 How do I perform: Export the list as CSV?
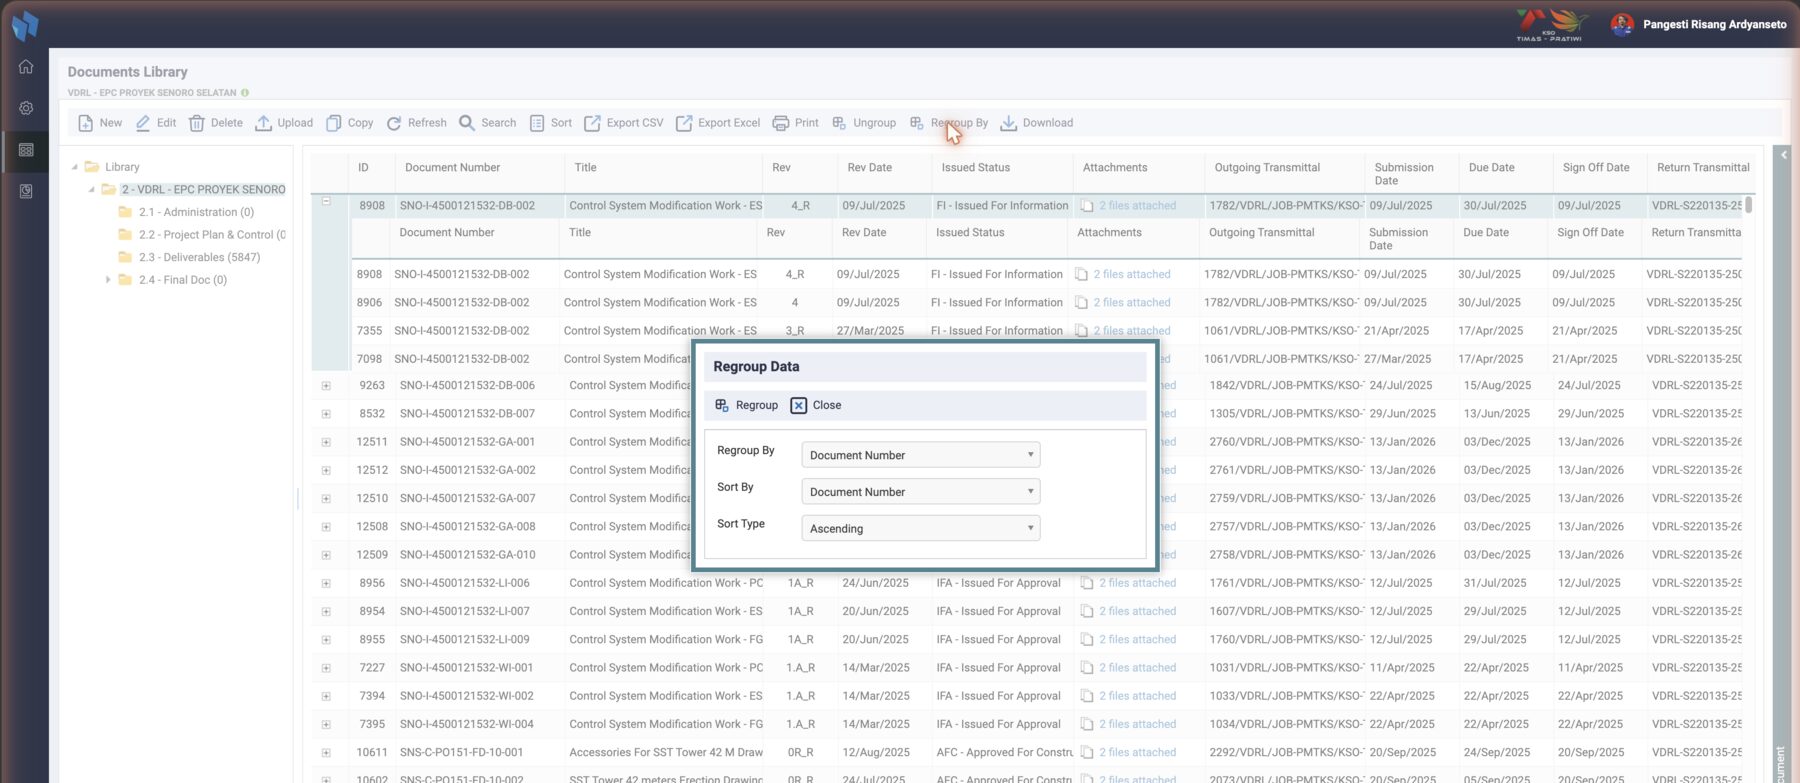click(x=624, y=123)
